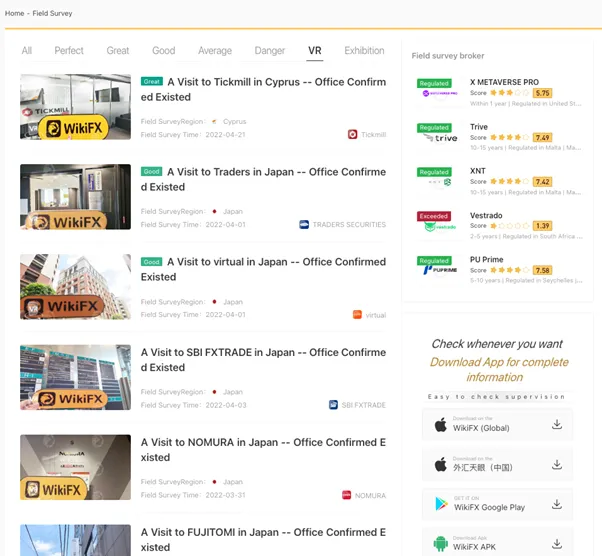Open the Field Survey breadcrumb link
The image size is (602, 556).
(x=52, y=13)
